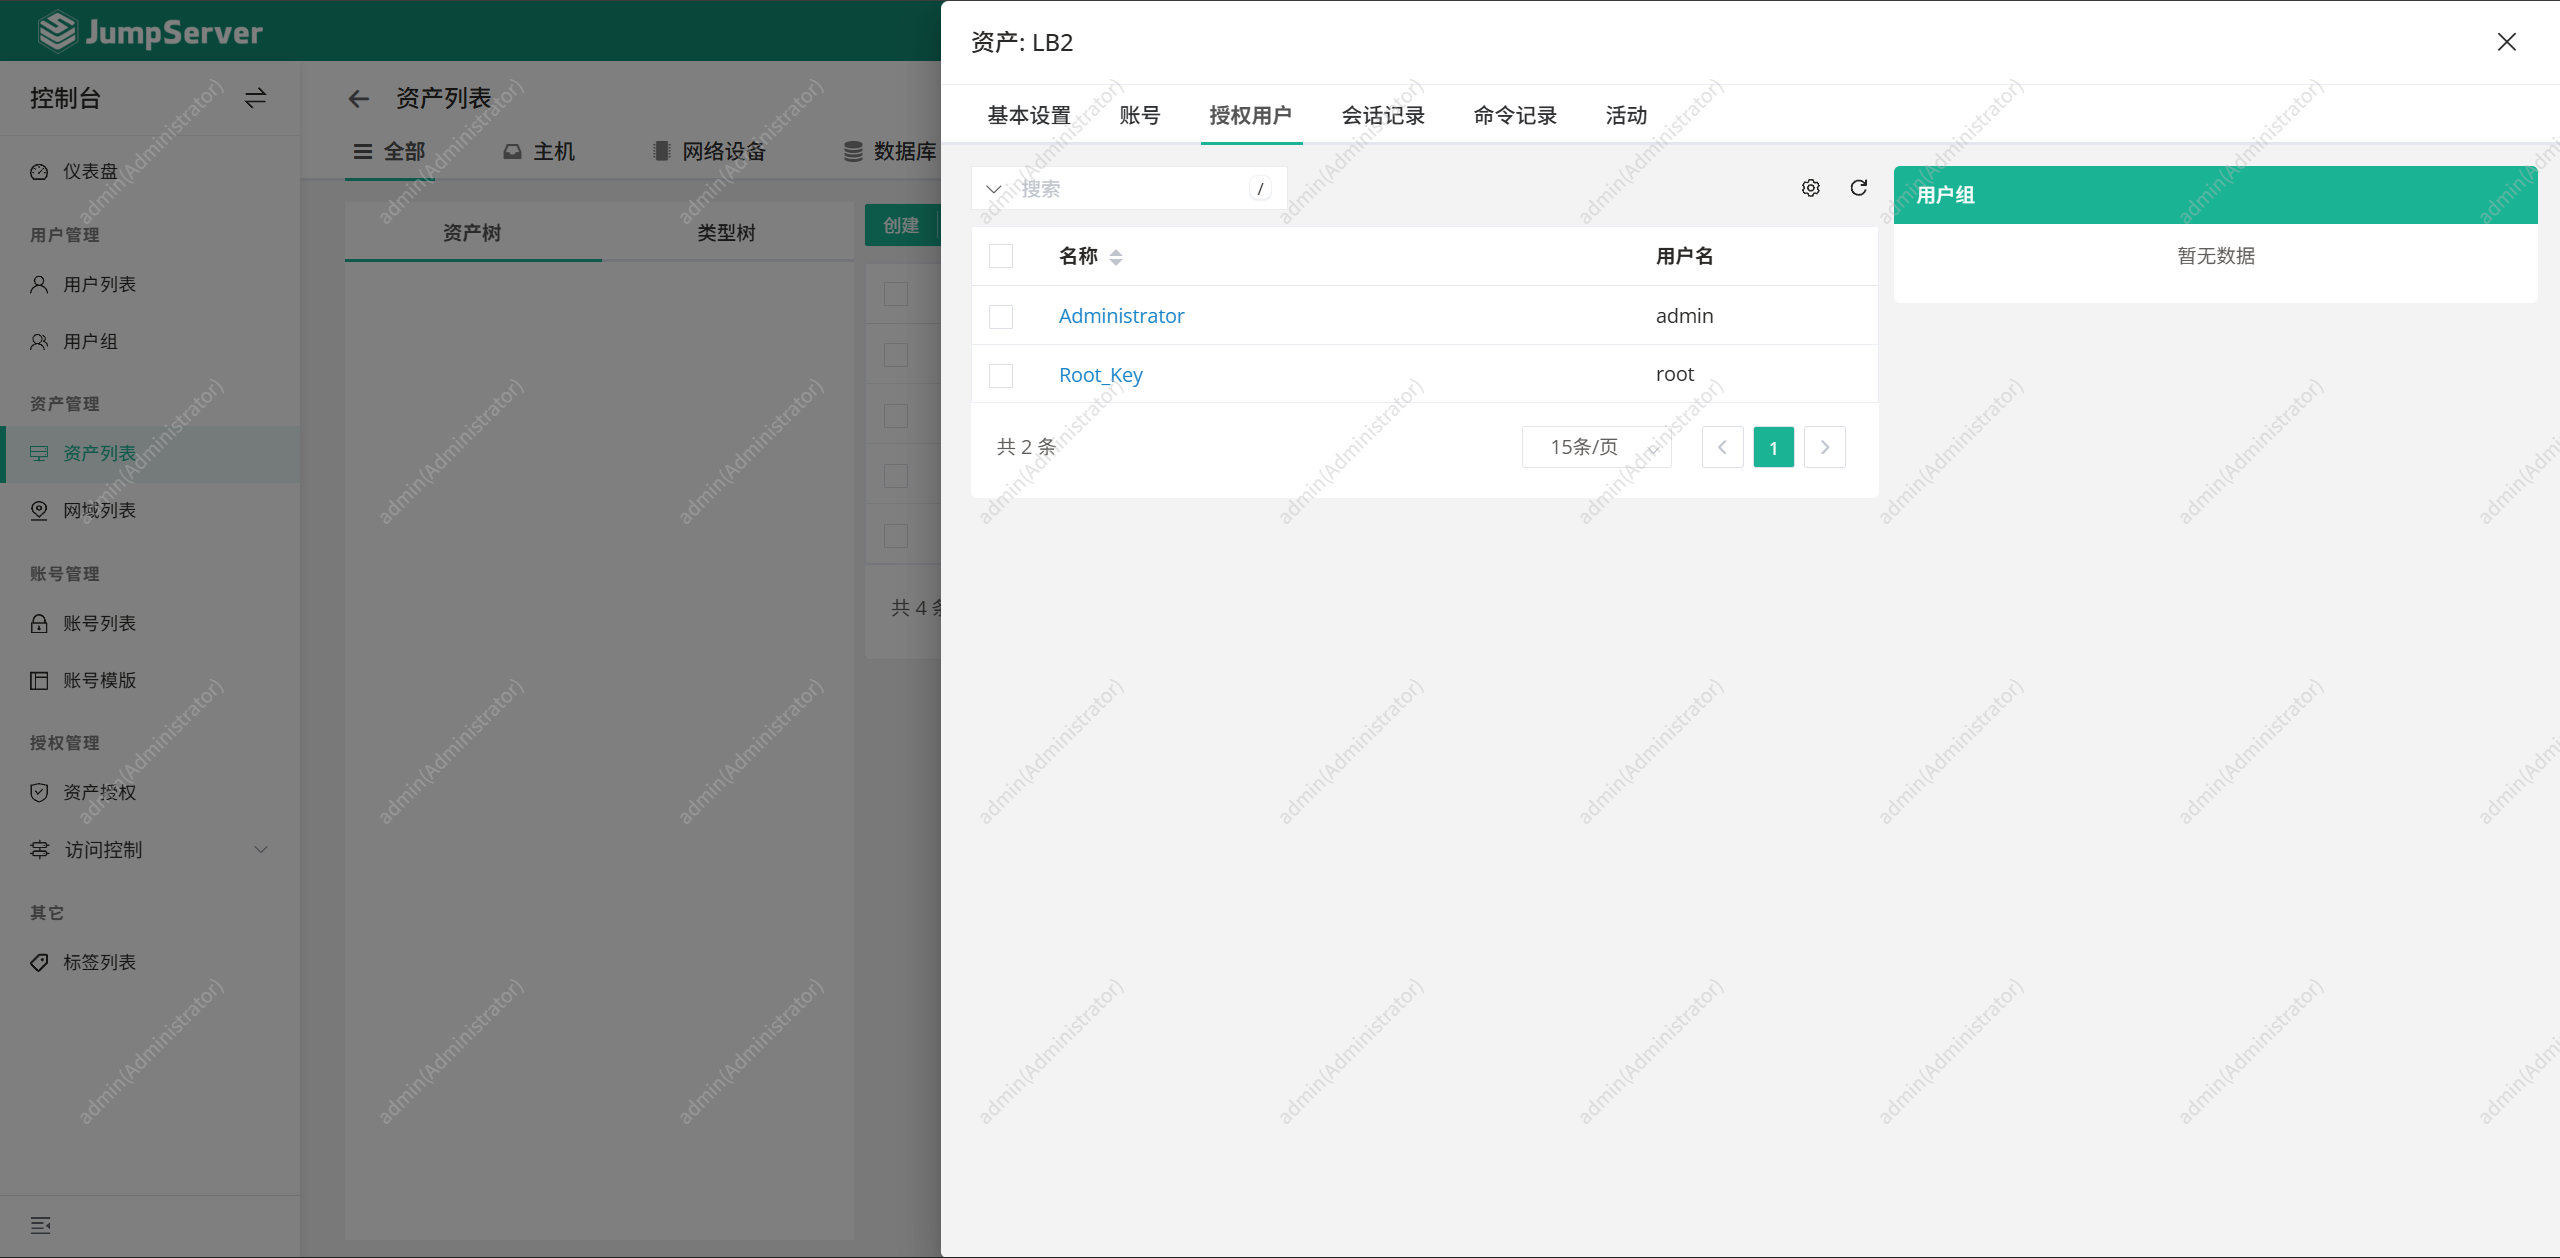The image size is (2560, 1258).
Task: Click the dashboard 仪表盘 icon
Action: pos(39,172)
